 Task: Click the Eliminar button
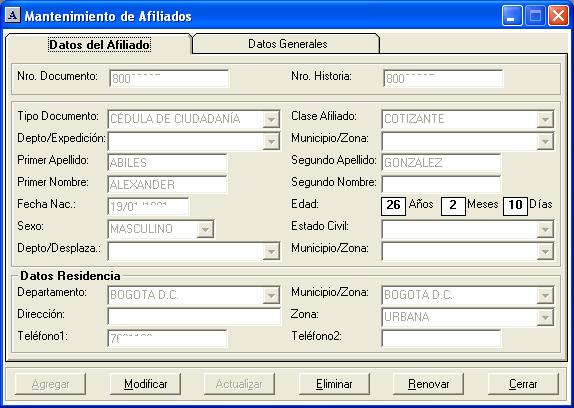tap(334, 384)
